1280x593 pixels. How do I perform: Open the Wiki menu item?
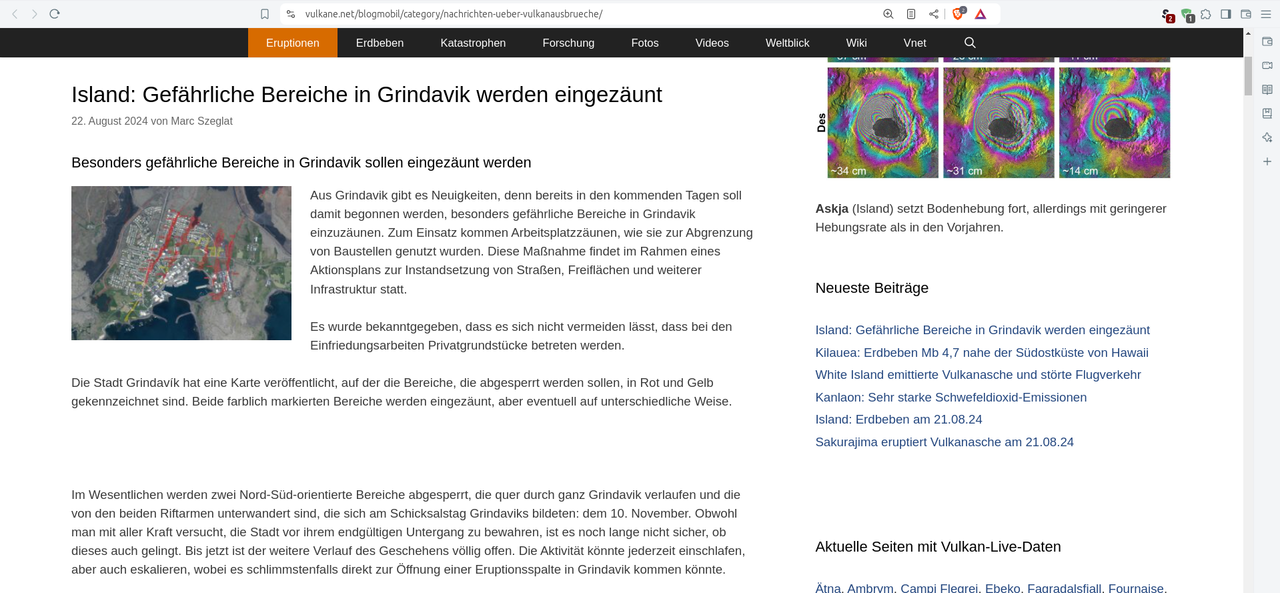[x=856, y=43]
